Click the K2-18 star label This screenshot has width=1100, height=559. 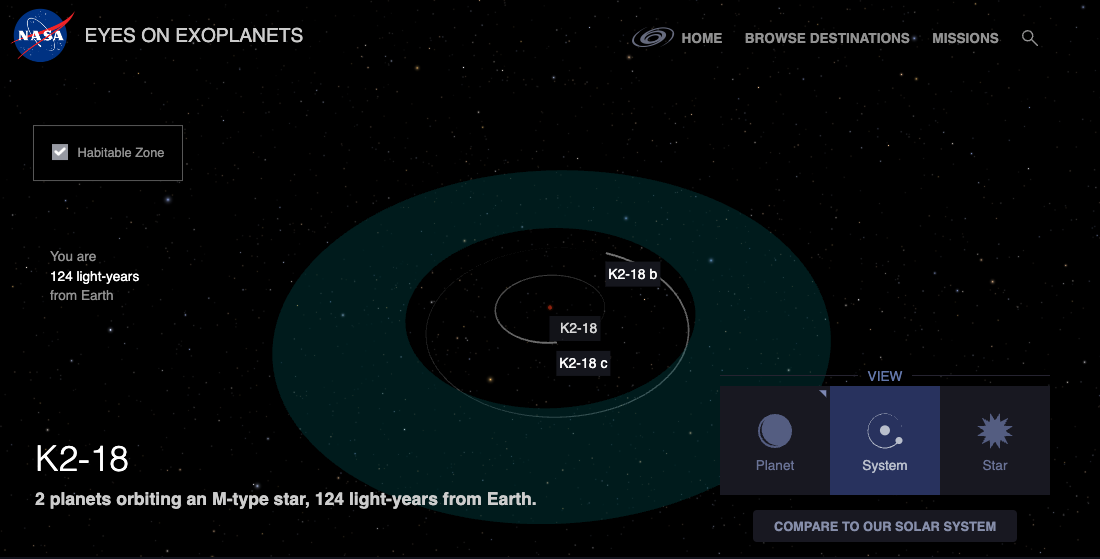coord(578,328)
